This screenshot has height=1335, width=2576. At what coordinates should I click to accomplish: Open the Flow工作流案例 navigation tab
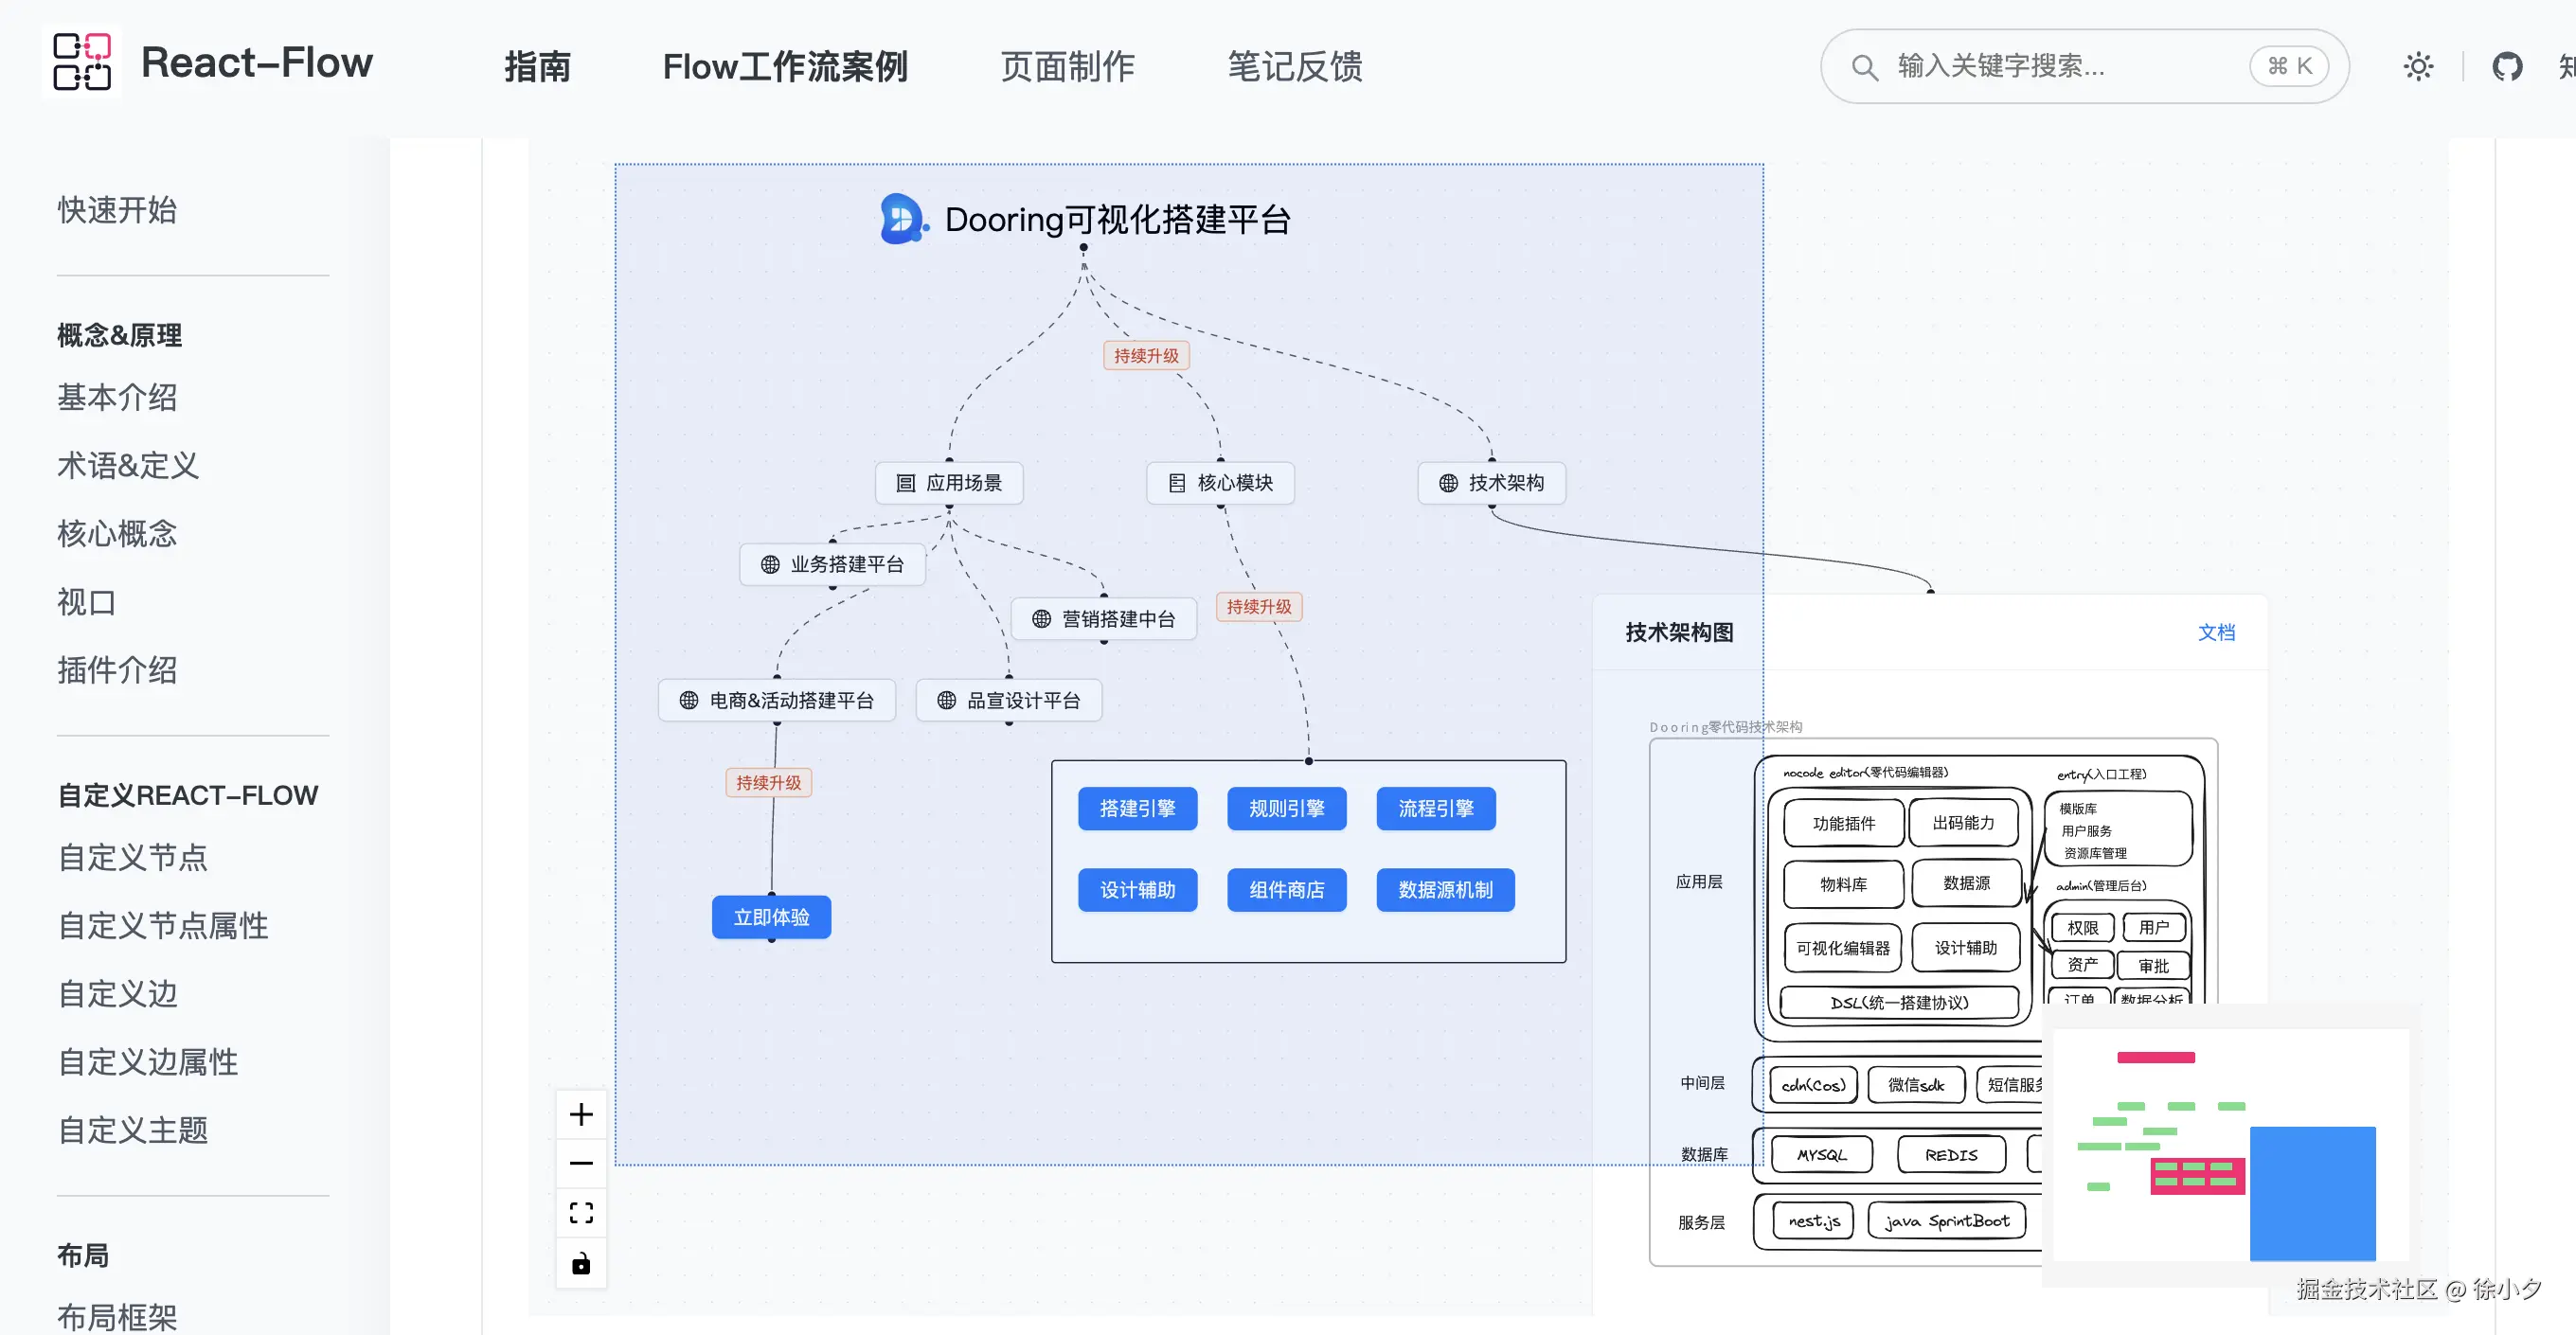(785, 67)
